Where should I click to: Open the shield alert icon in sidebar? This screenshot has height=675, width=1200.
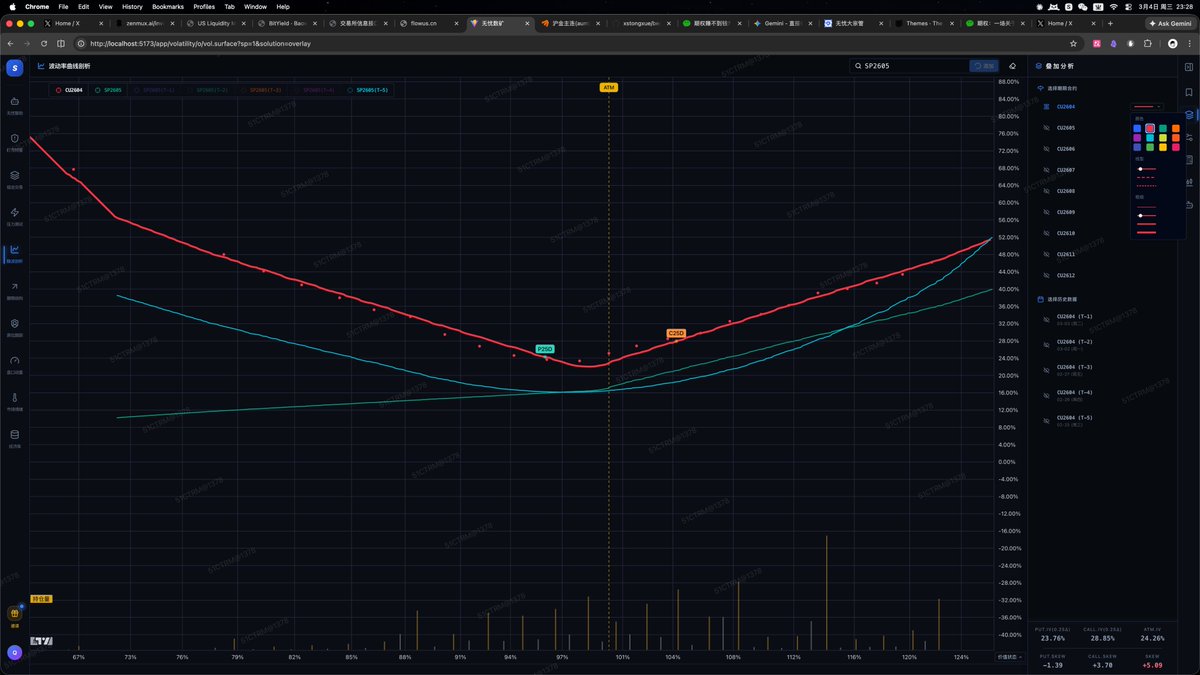coord(14,138)
